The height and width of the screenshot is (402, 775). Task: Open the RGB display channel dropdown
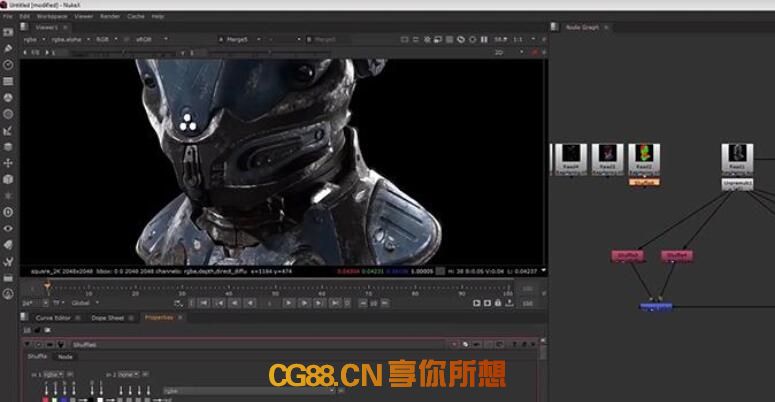(x=107, y=39)
